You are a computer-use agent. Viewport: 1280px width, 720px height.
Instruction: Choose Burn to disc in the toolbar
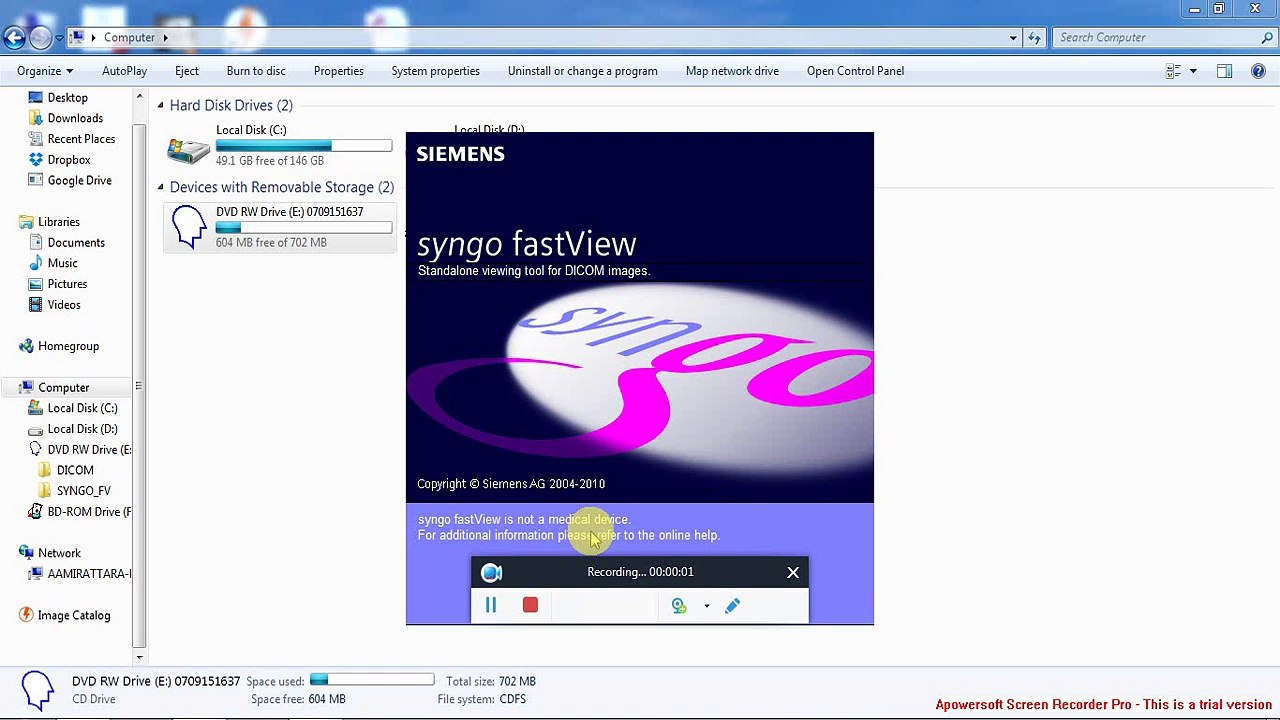tap(256, 71)
